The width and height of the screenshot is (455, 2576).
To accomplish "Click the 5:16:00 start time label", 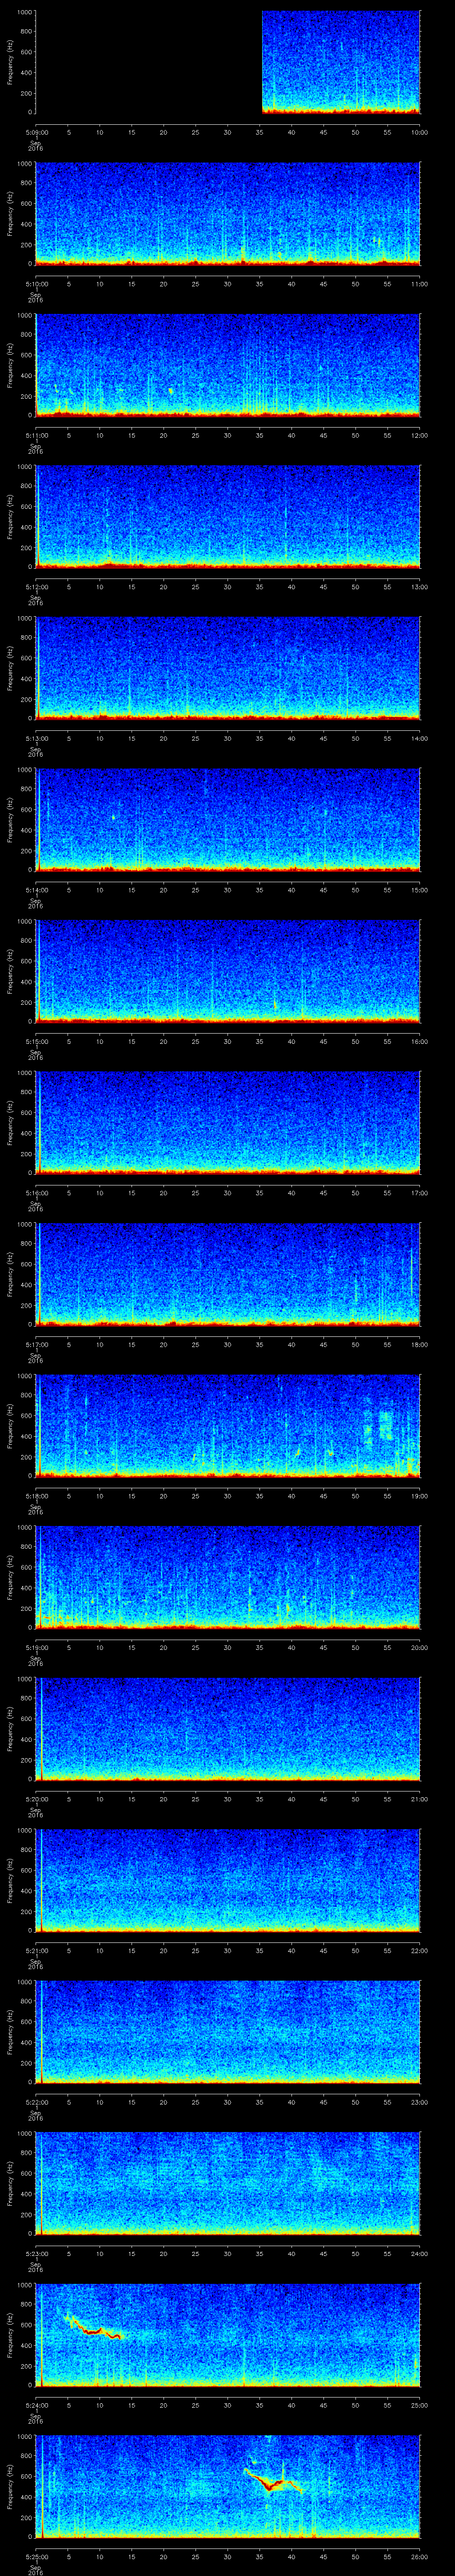I will click(x=36, y=1193).
